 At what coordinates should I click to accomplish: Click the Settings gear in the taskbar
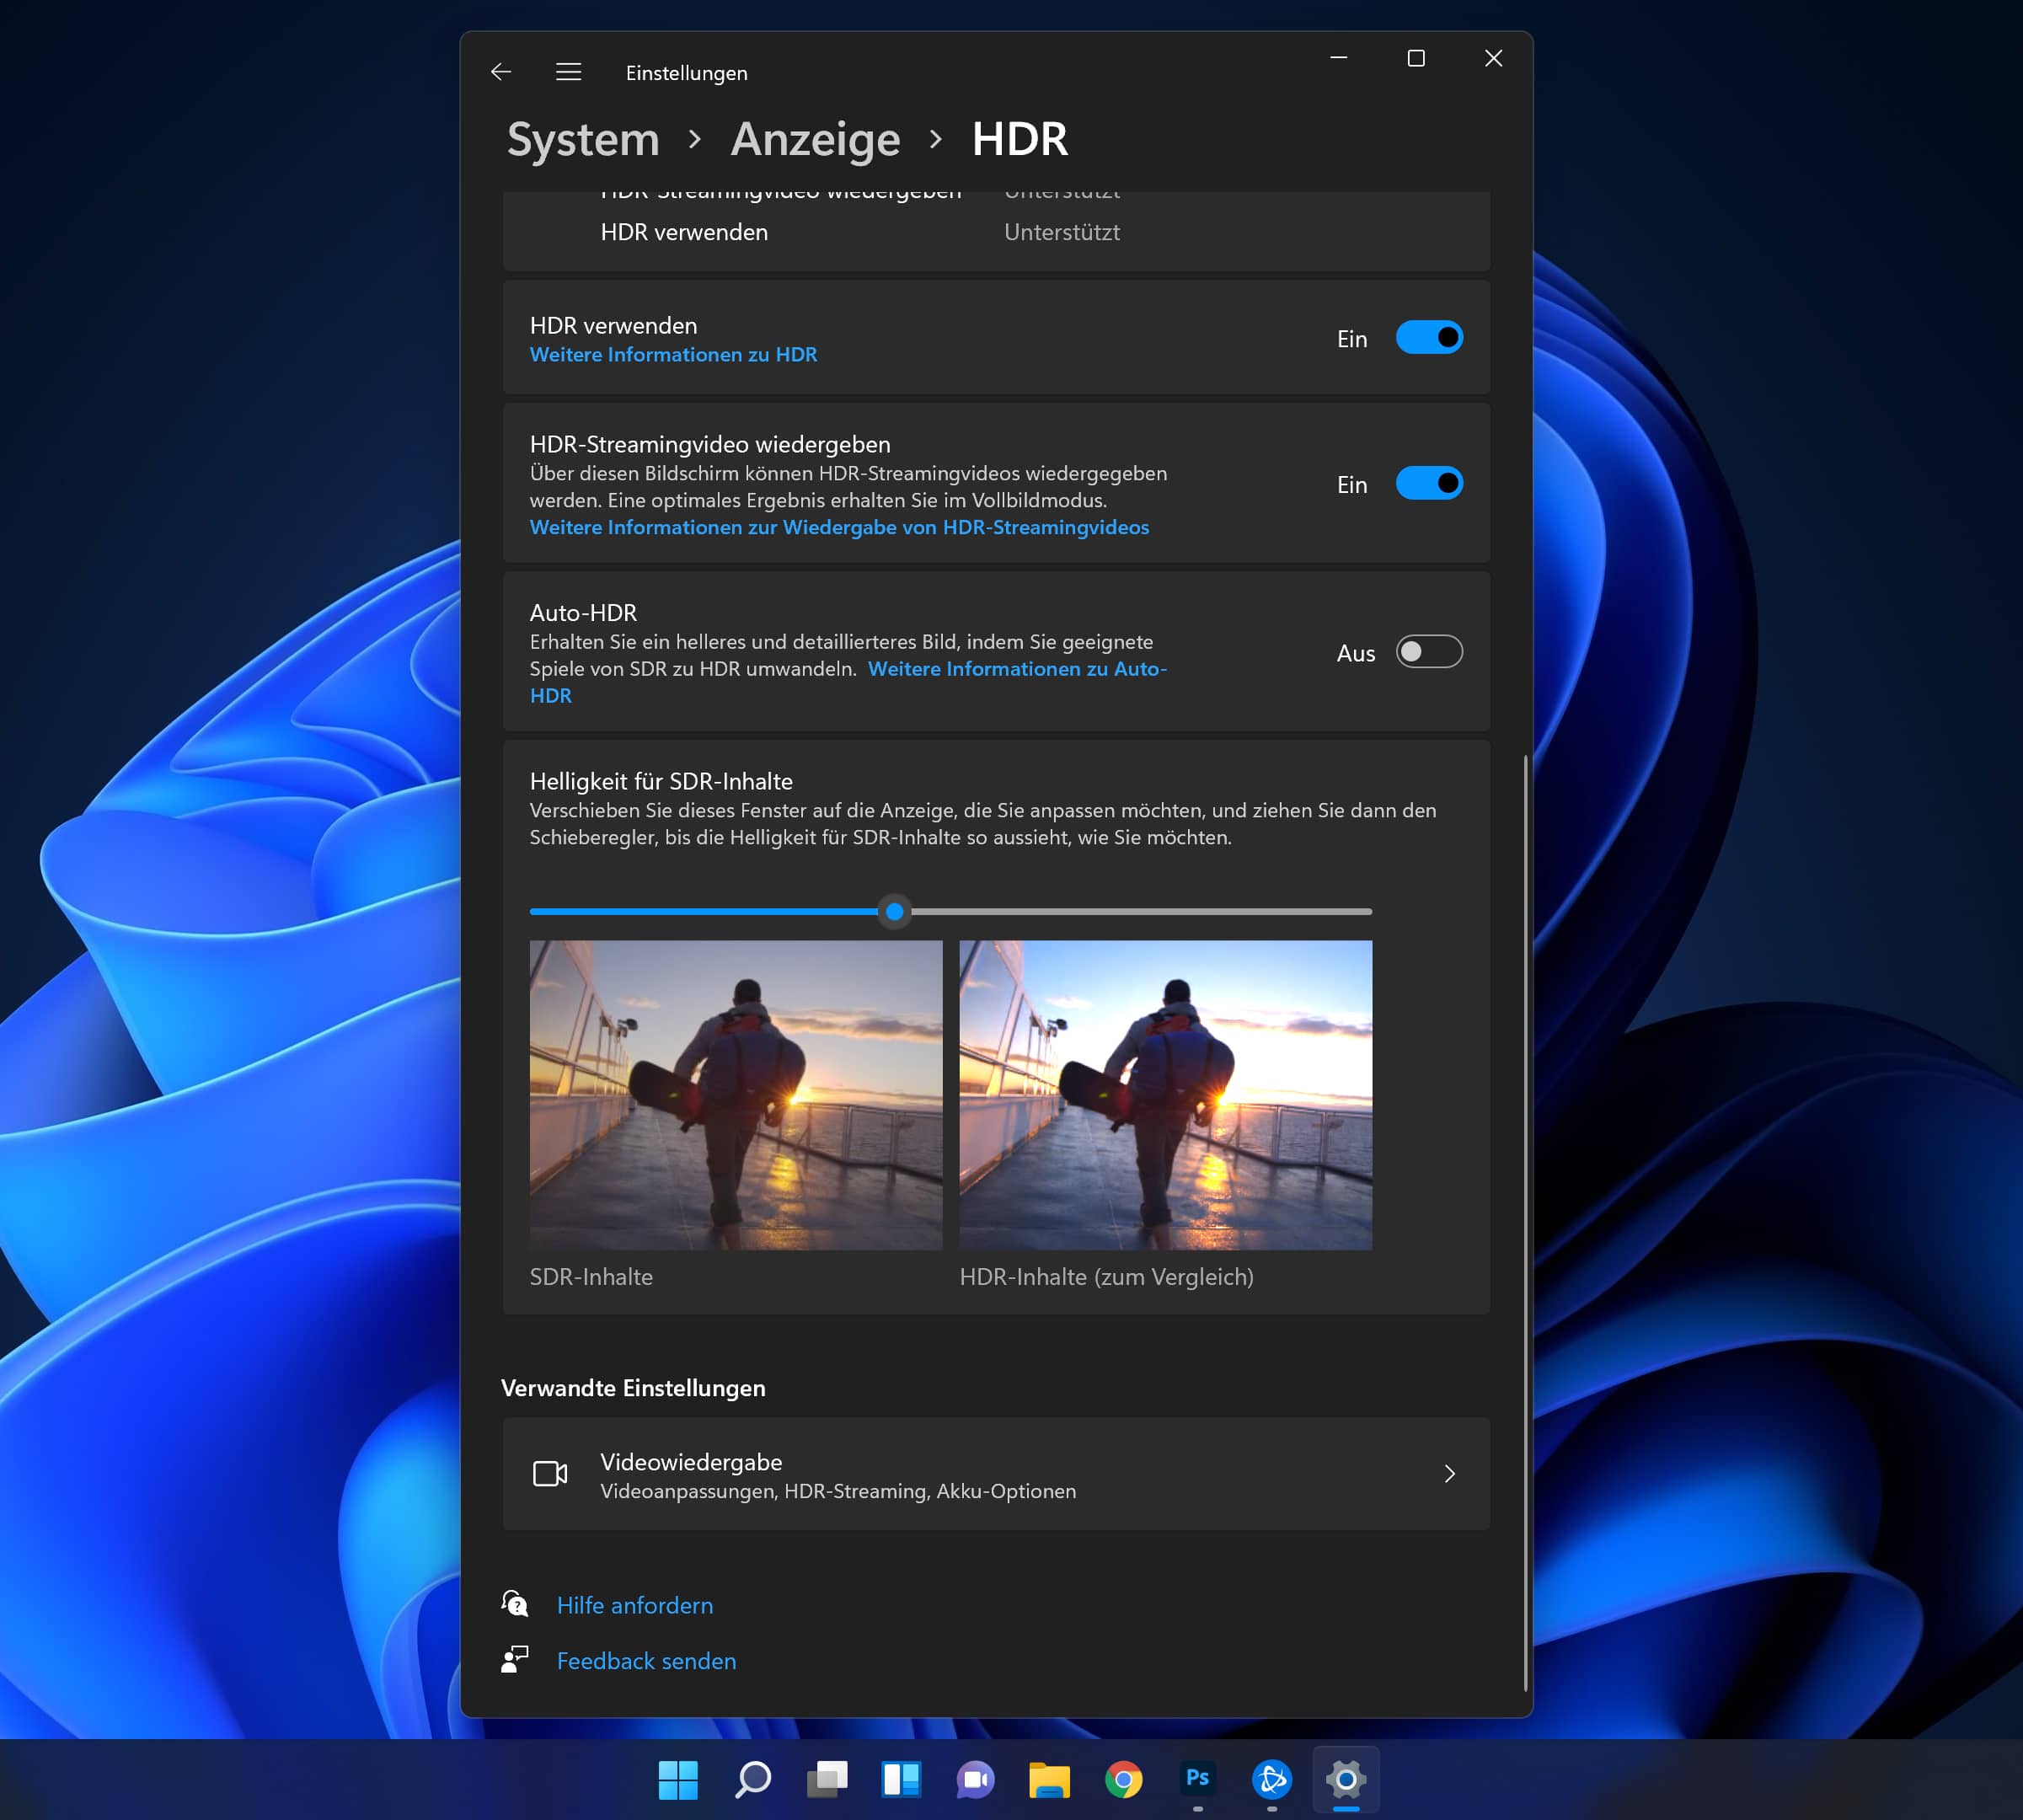tap(1346, 1779)
